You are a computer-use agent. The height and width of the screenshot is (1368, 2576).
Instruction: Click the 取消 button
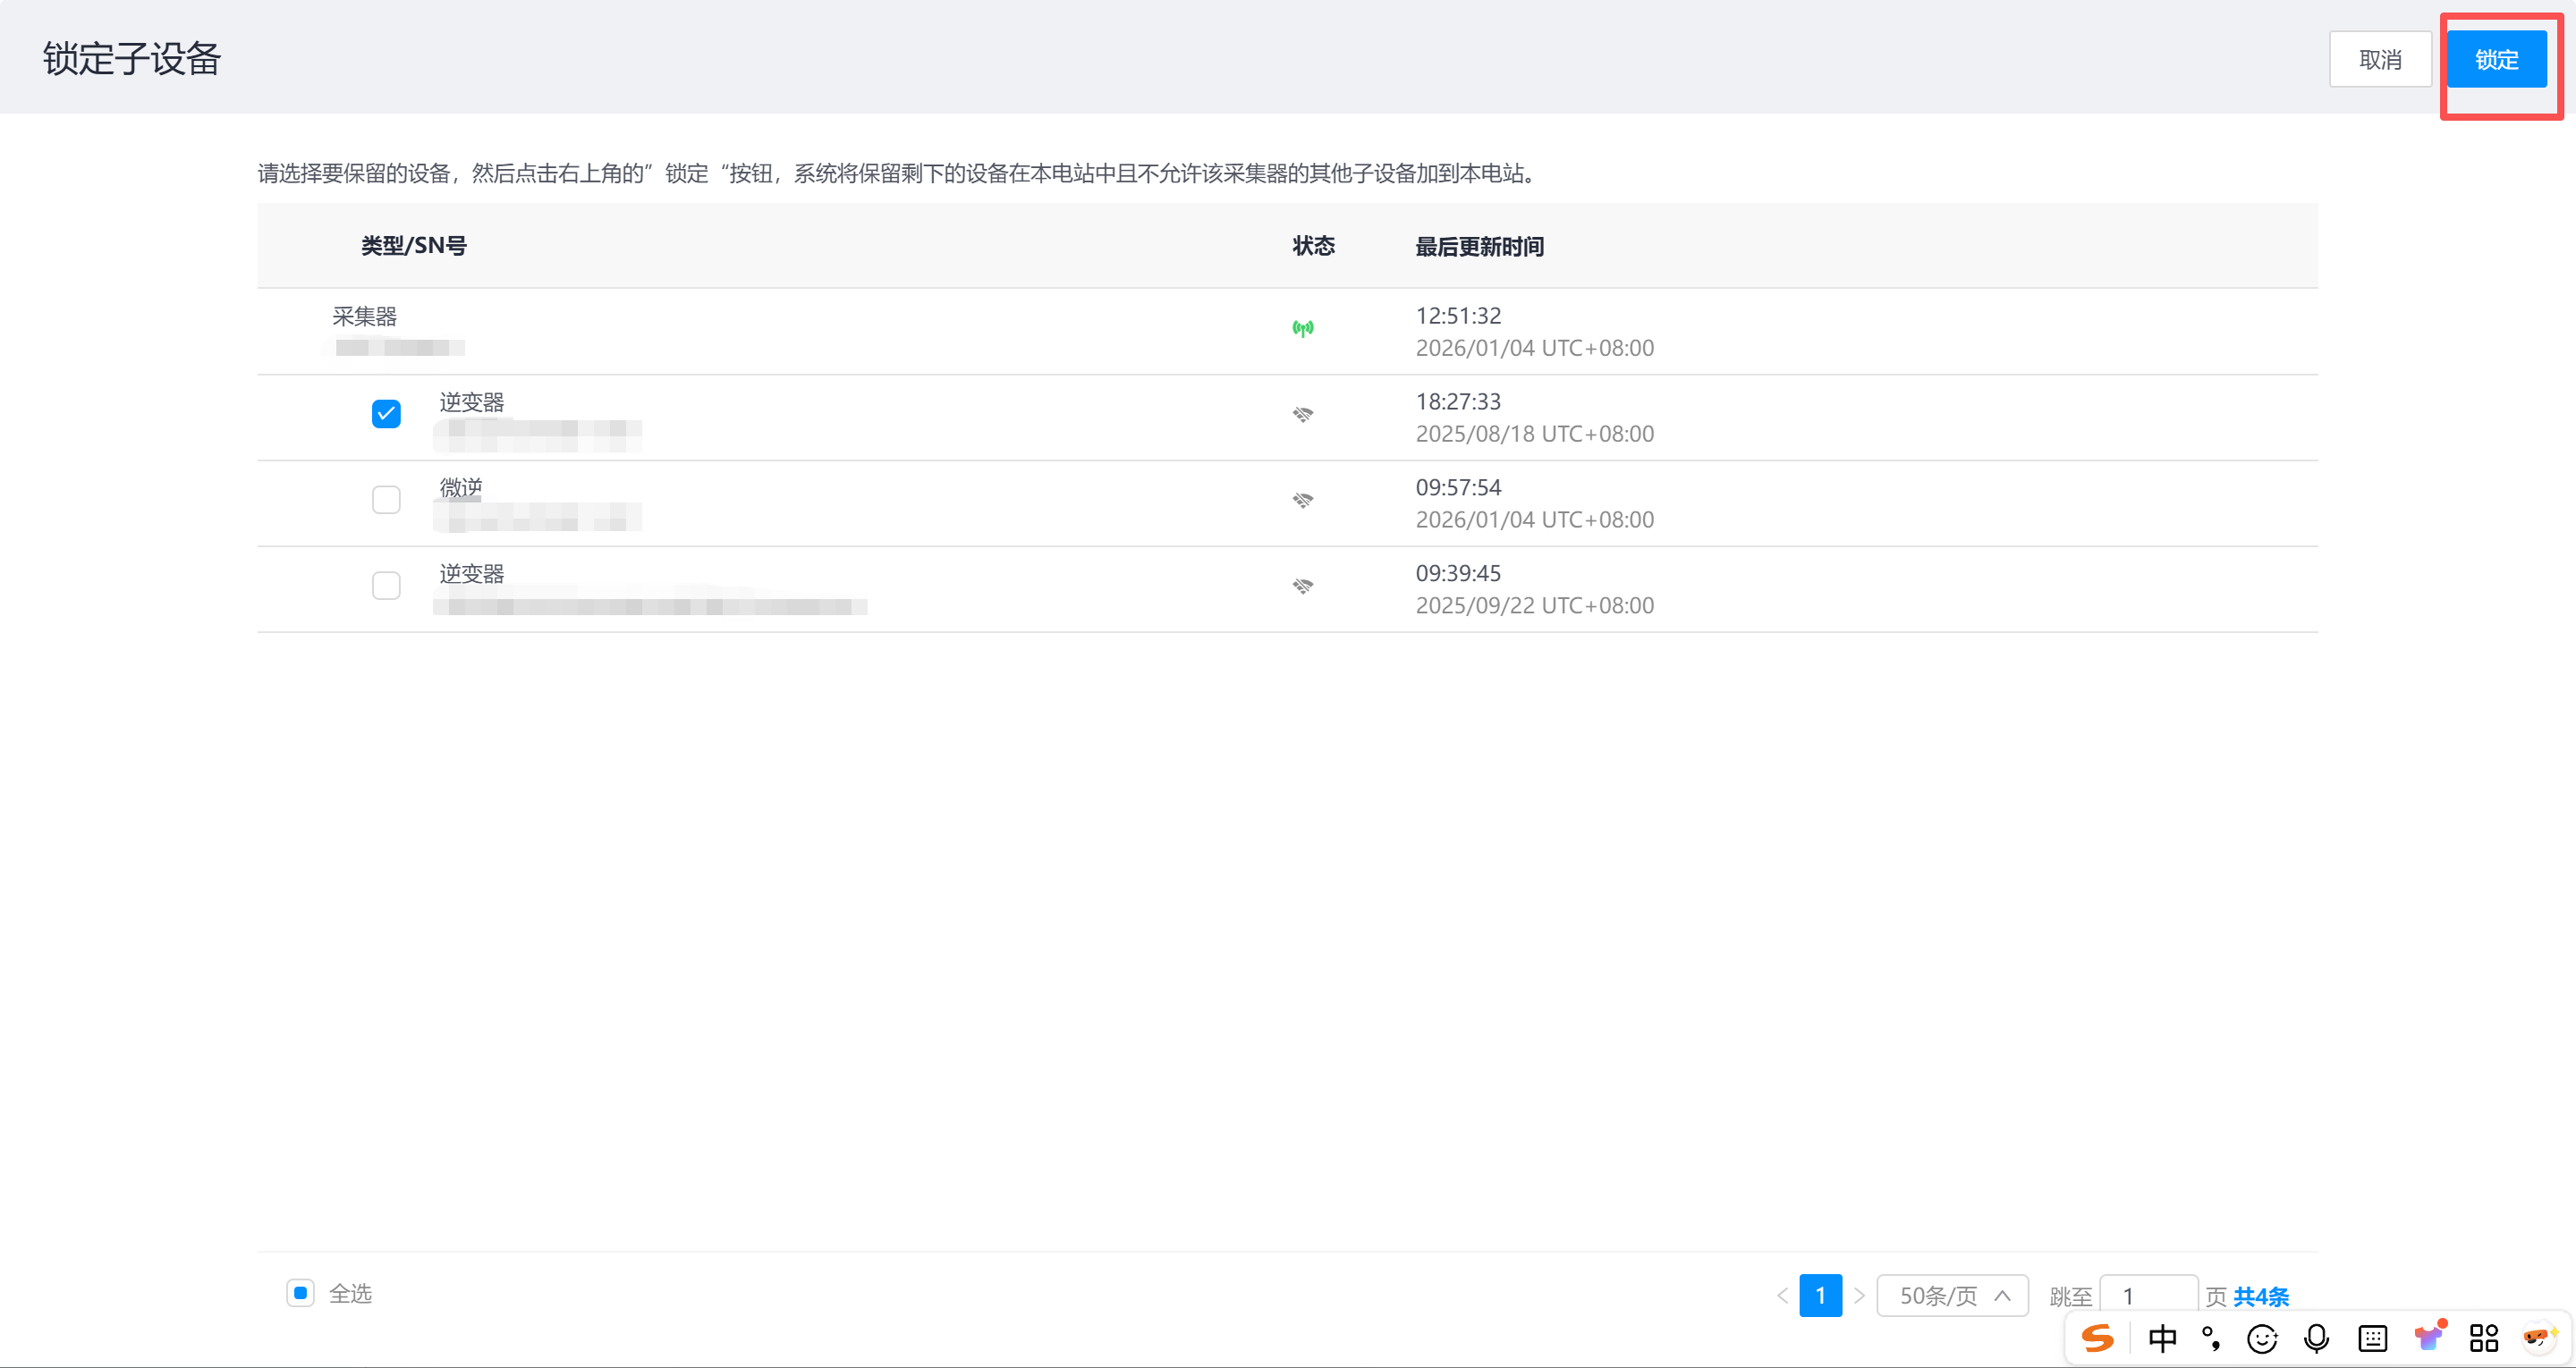tap(2380, 60)
